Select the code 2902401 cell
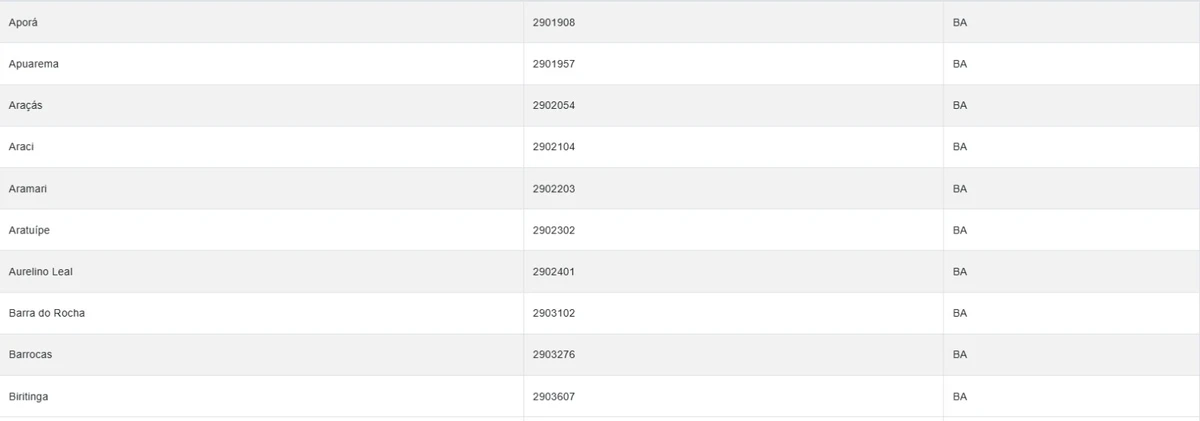1200x421 pixels. (x=554, y=272)
